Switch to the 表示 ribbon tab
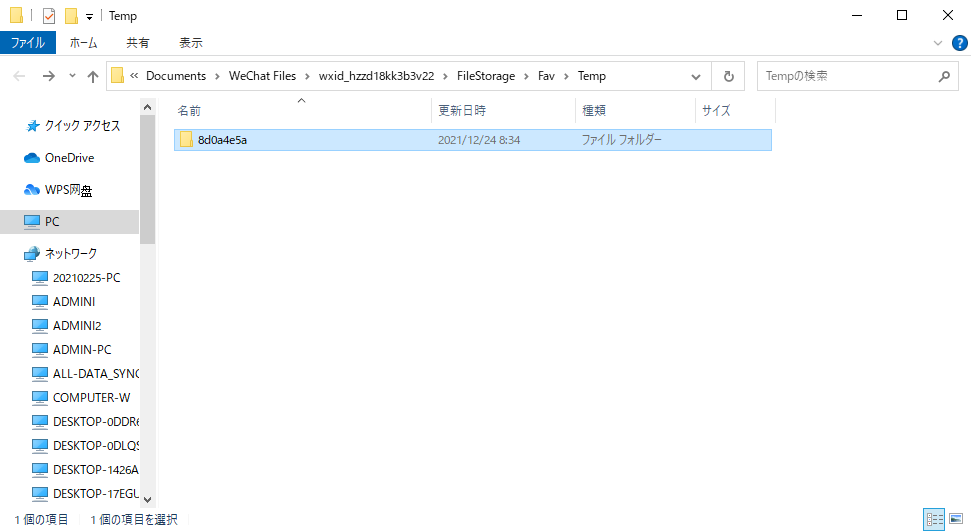The width and height of the screenshot is (971, 531). (190, 43)
